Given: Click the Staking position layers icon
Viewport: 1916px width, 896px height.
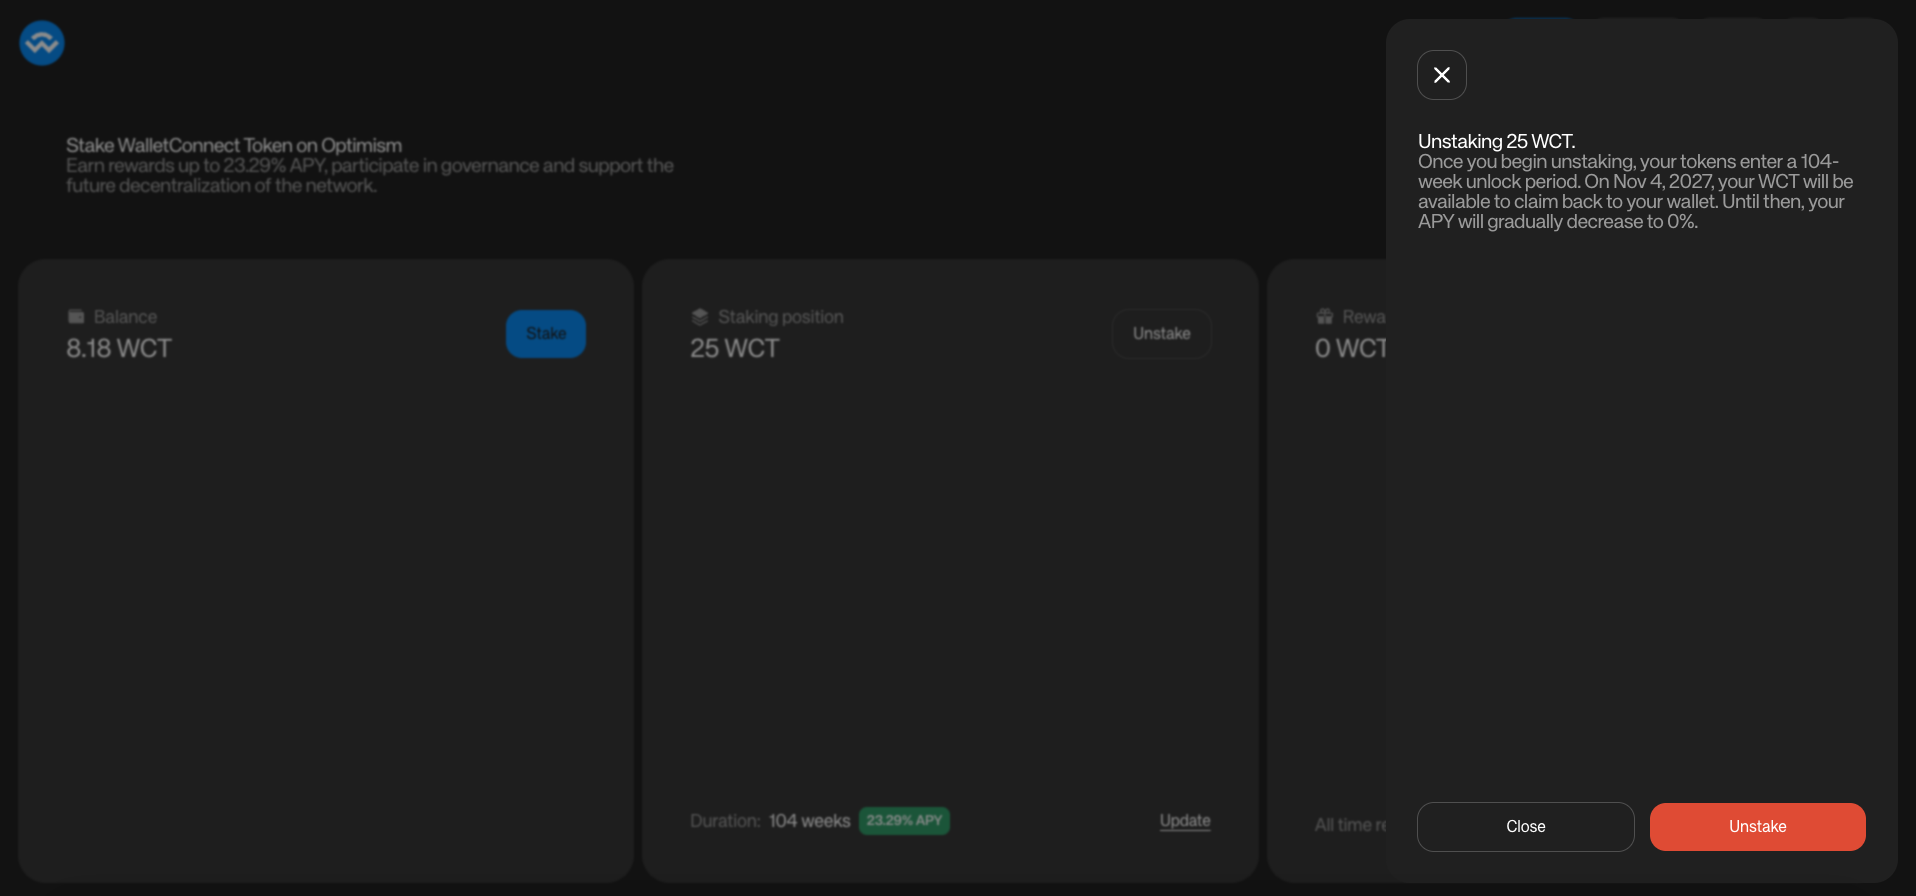Looking at the screenshot, I should point(700,317).
